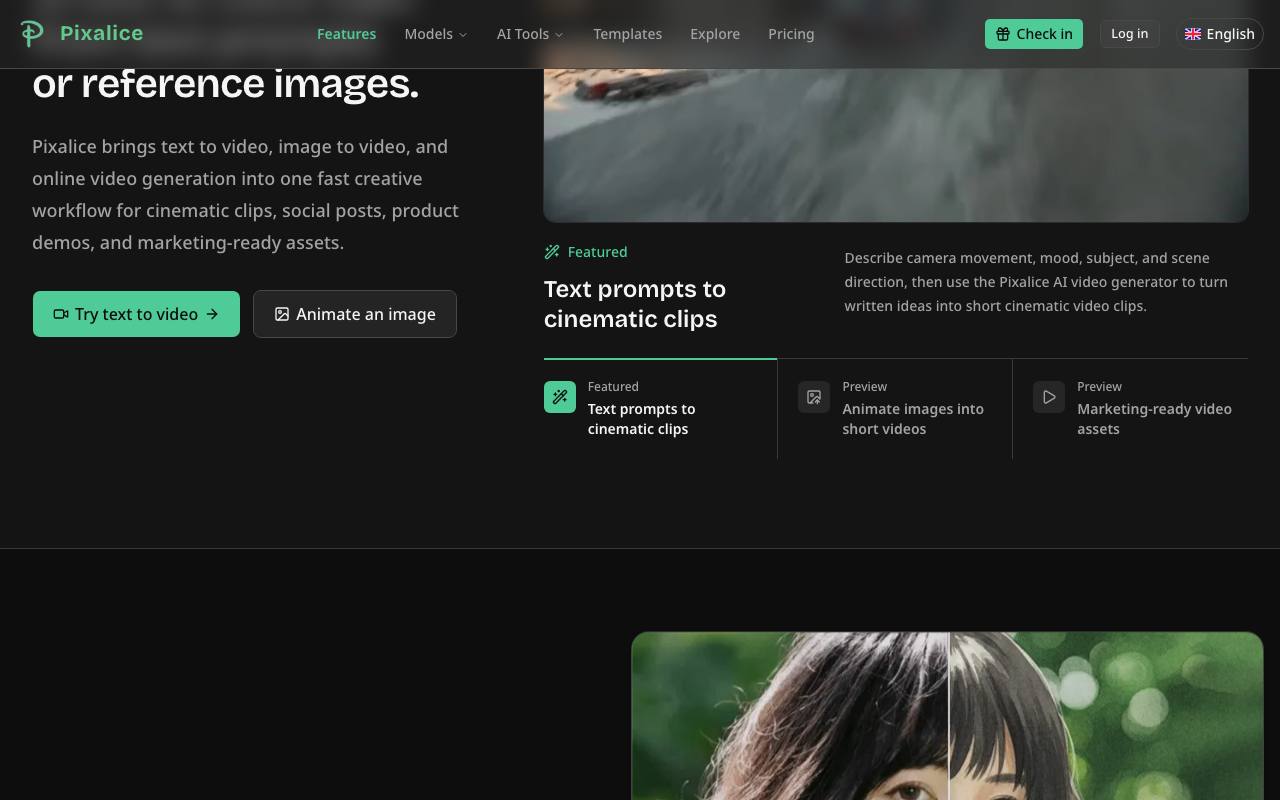1280x800 pixels.
Task: Open the English language selector
Action: (x=1219, y=34)
